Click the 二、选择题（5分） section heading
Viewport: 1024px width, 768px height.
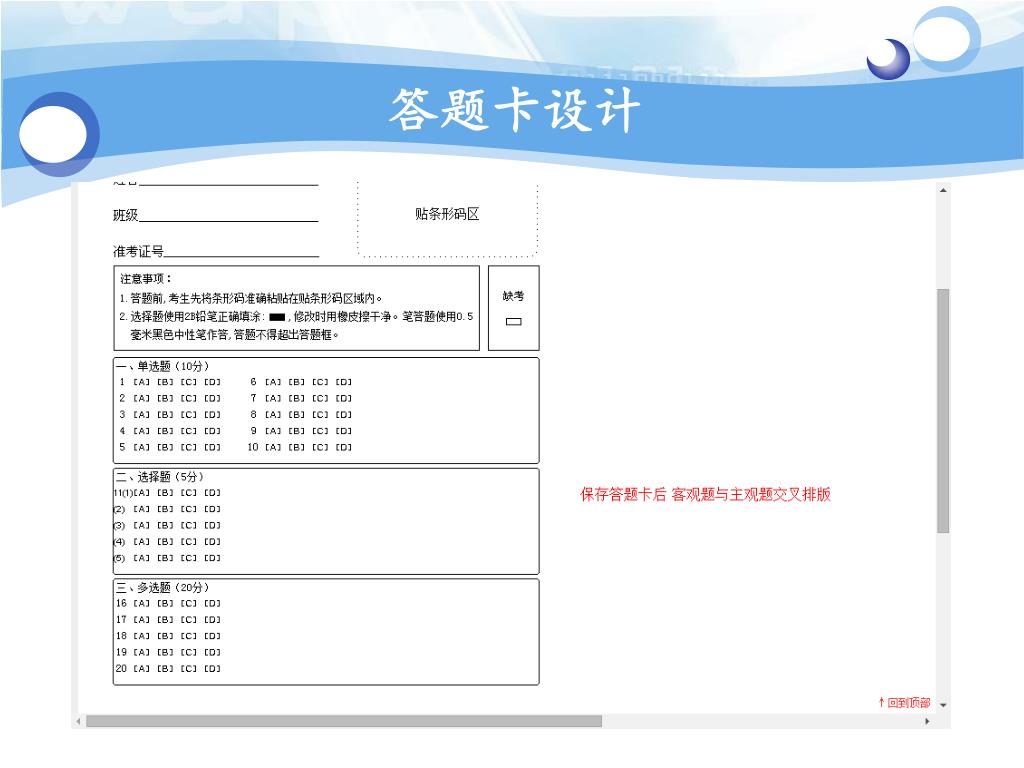[x=160, y=477]
